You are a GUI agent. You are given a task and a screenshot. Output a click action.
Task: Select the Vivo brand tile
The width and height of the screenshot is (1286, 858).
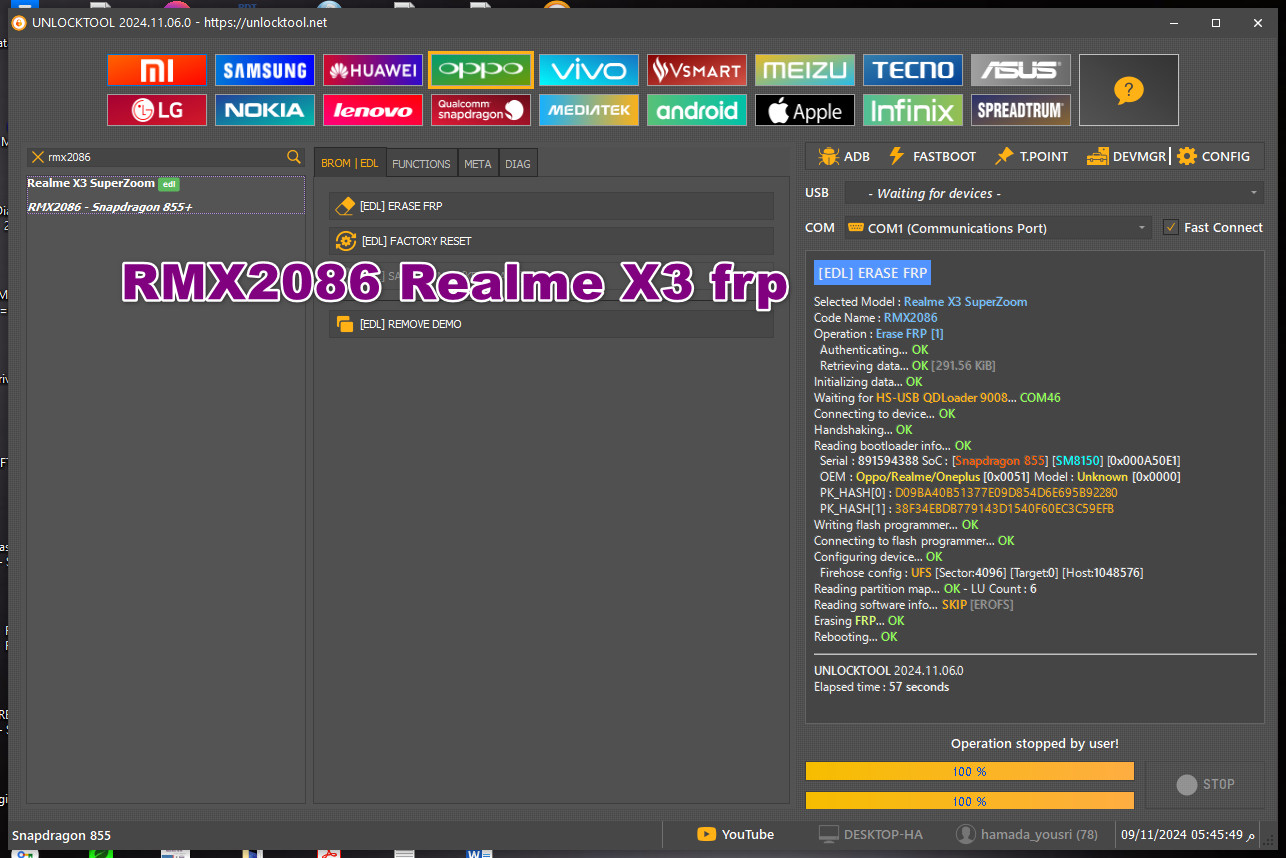click(589, 70)
